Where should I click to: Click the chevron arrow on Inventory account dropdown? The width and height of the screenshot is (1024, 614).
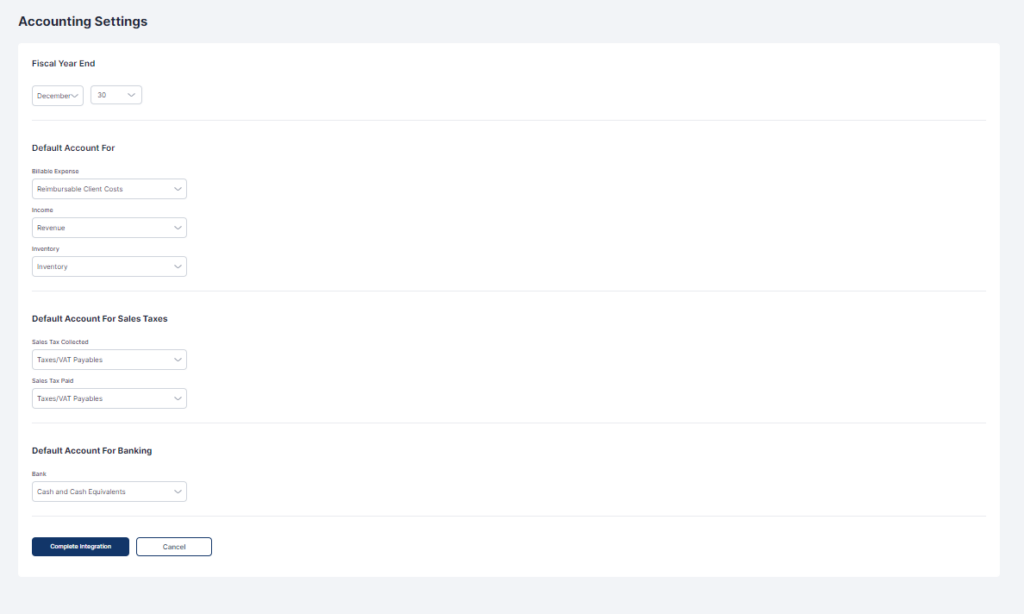point(177,267)
